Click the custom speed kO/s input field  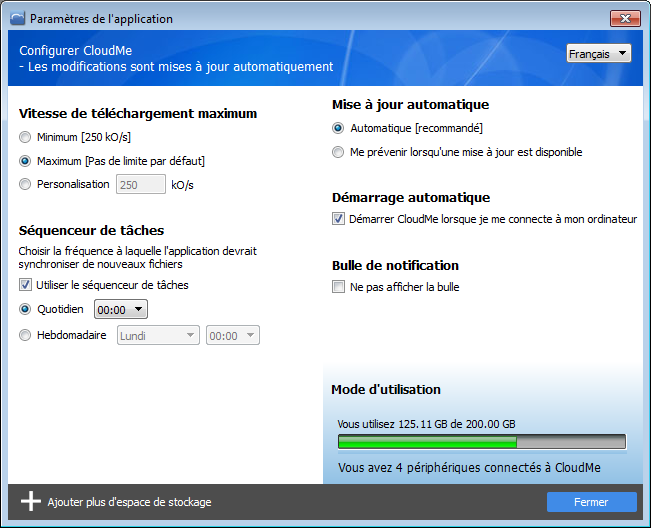click(141, 185)
